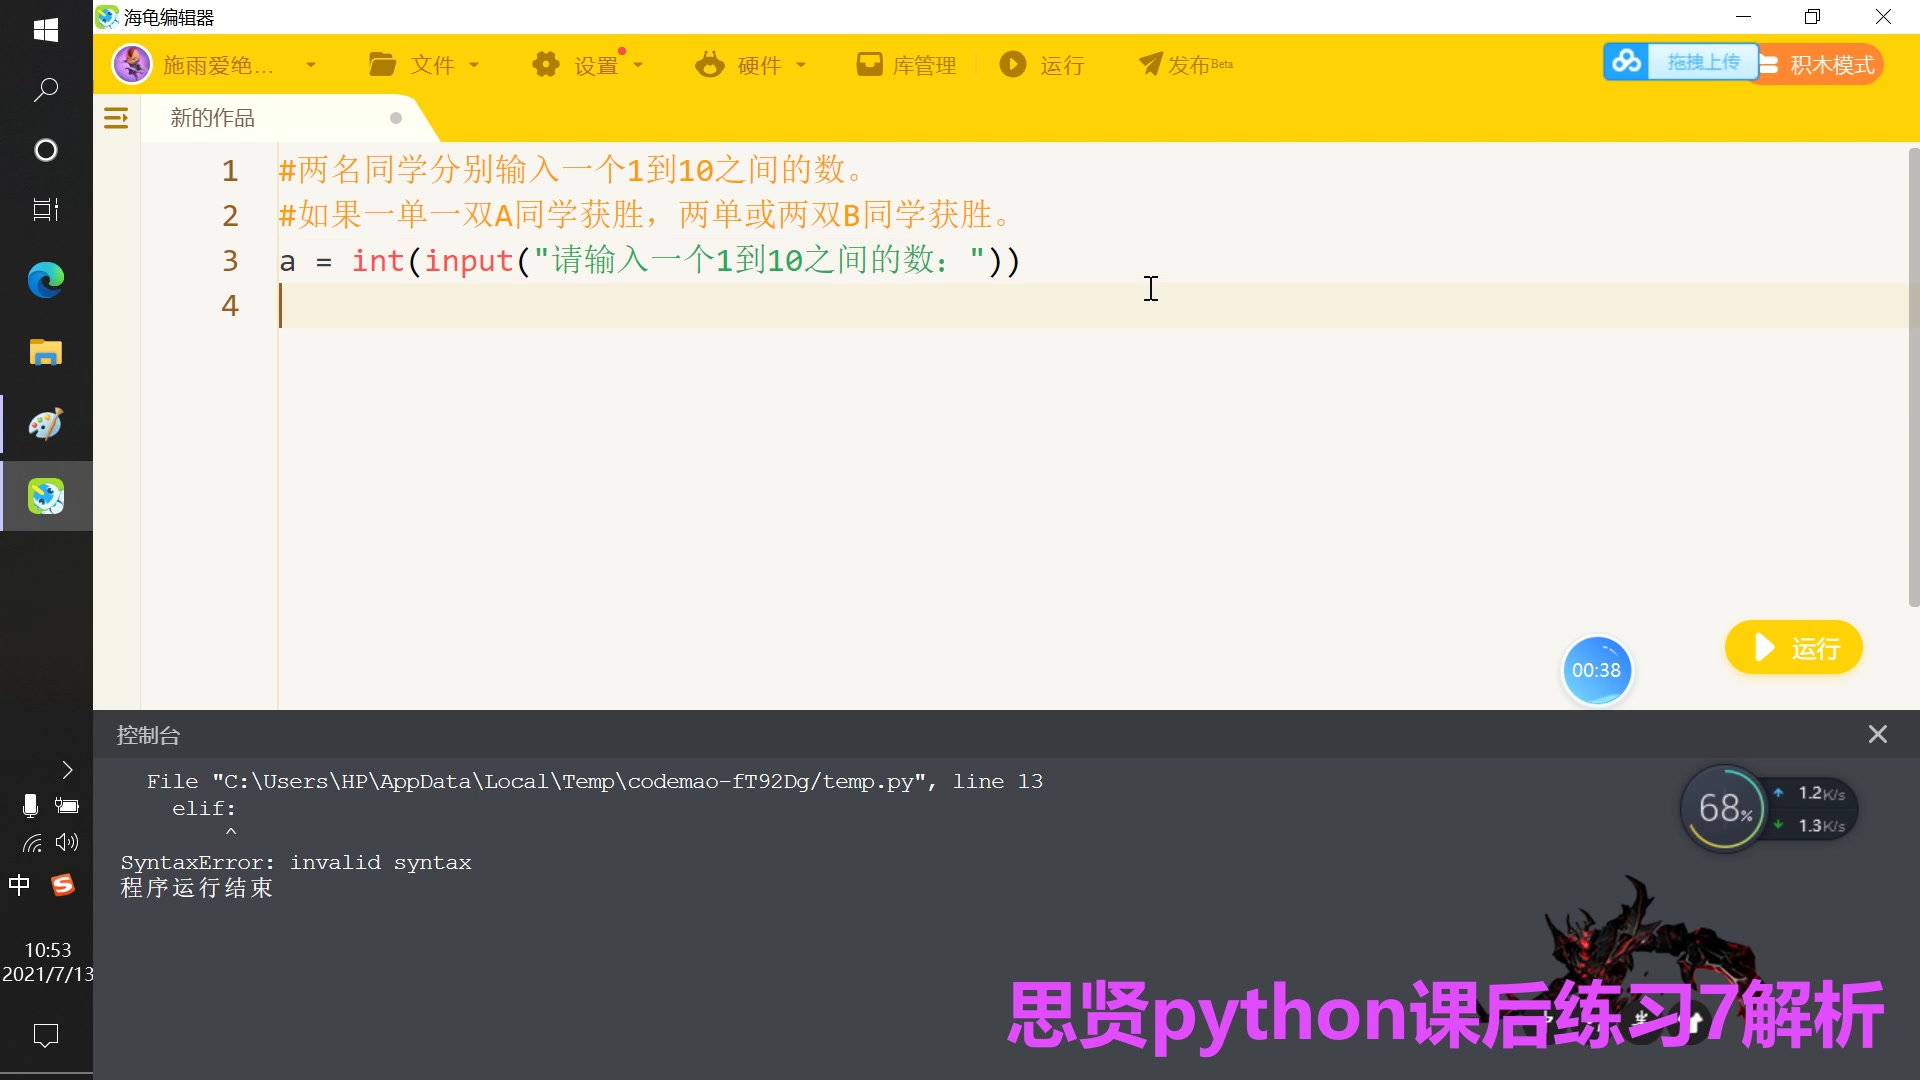Click the paper plane publish icon
The image size is (1920, 1080).
coord(1151,64)
